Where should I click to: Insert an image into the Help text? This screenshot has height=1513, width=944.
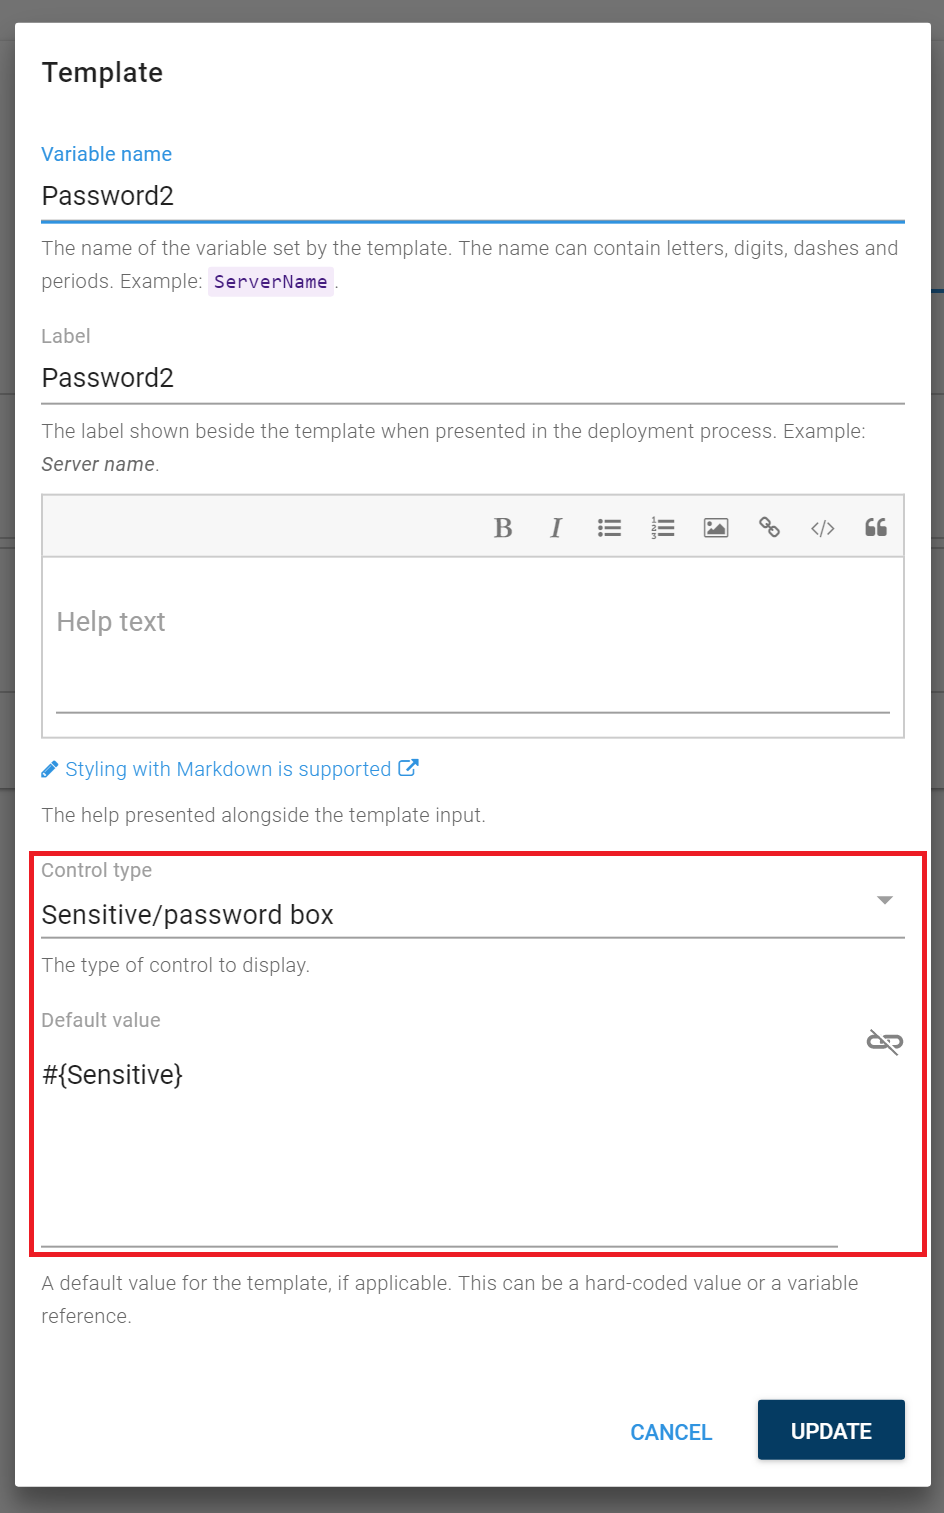pos(715,527)
